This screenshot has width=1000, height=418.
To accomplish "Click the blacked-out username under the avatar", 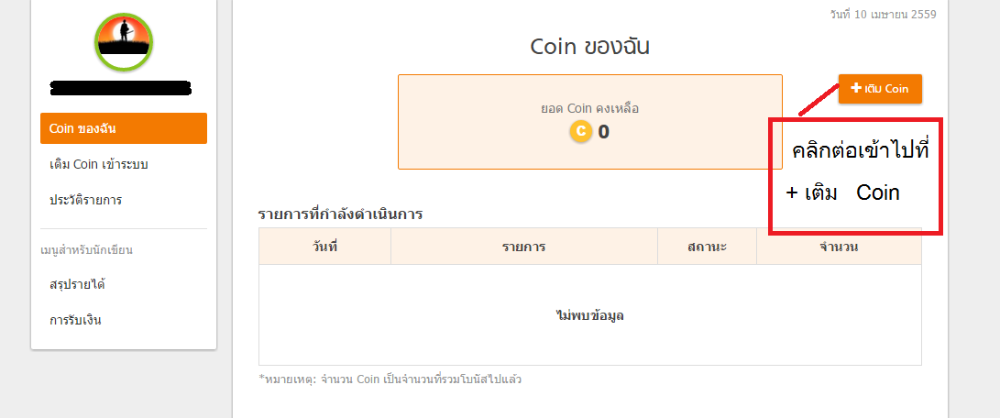I will click(x=120, y=88).
